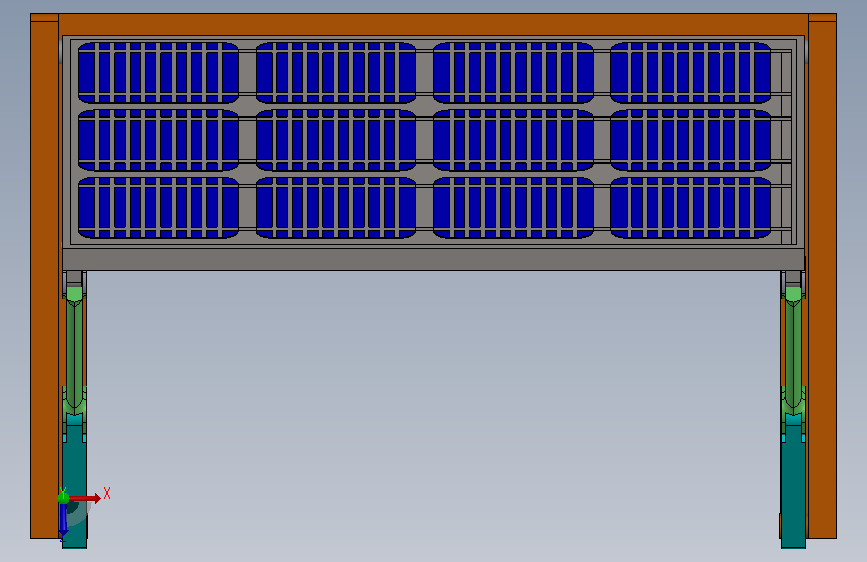Select the orange top crossbeam of the frame
Viewport: 867px width, 562px height.
pos(434,25)
